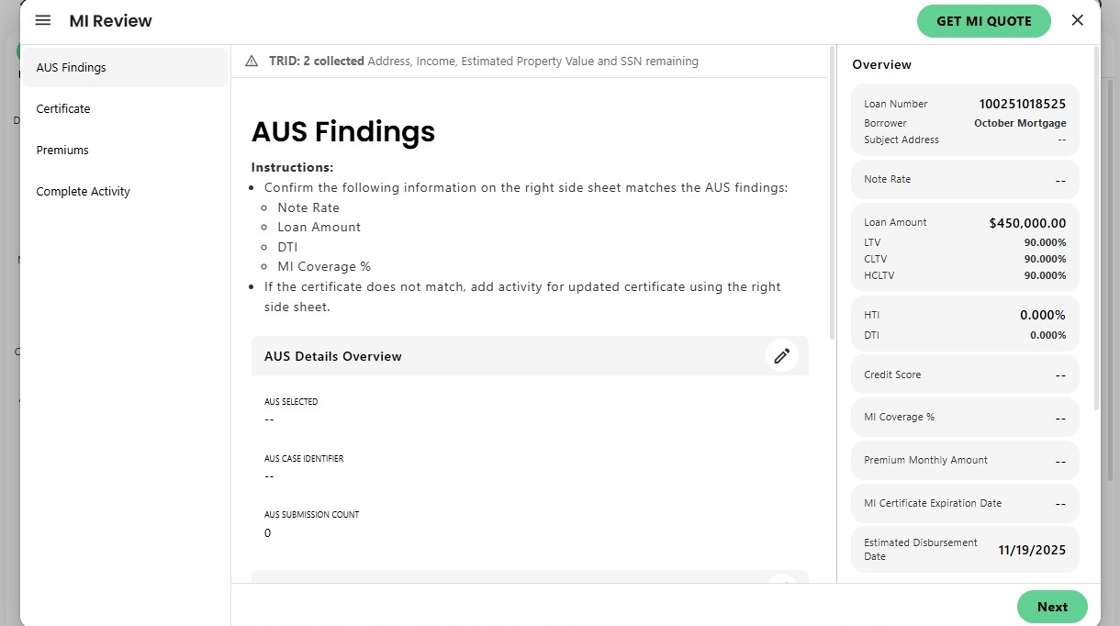This screenshot has height=626, width=1120.
Task: Open the hamburger navigation menu
Action: (x=43, y=21)
